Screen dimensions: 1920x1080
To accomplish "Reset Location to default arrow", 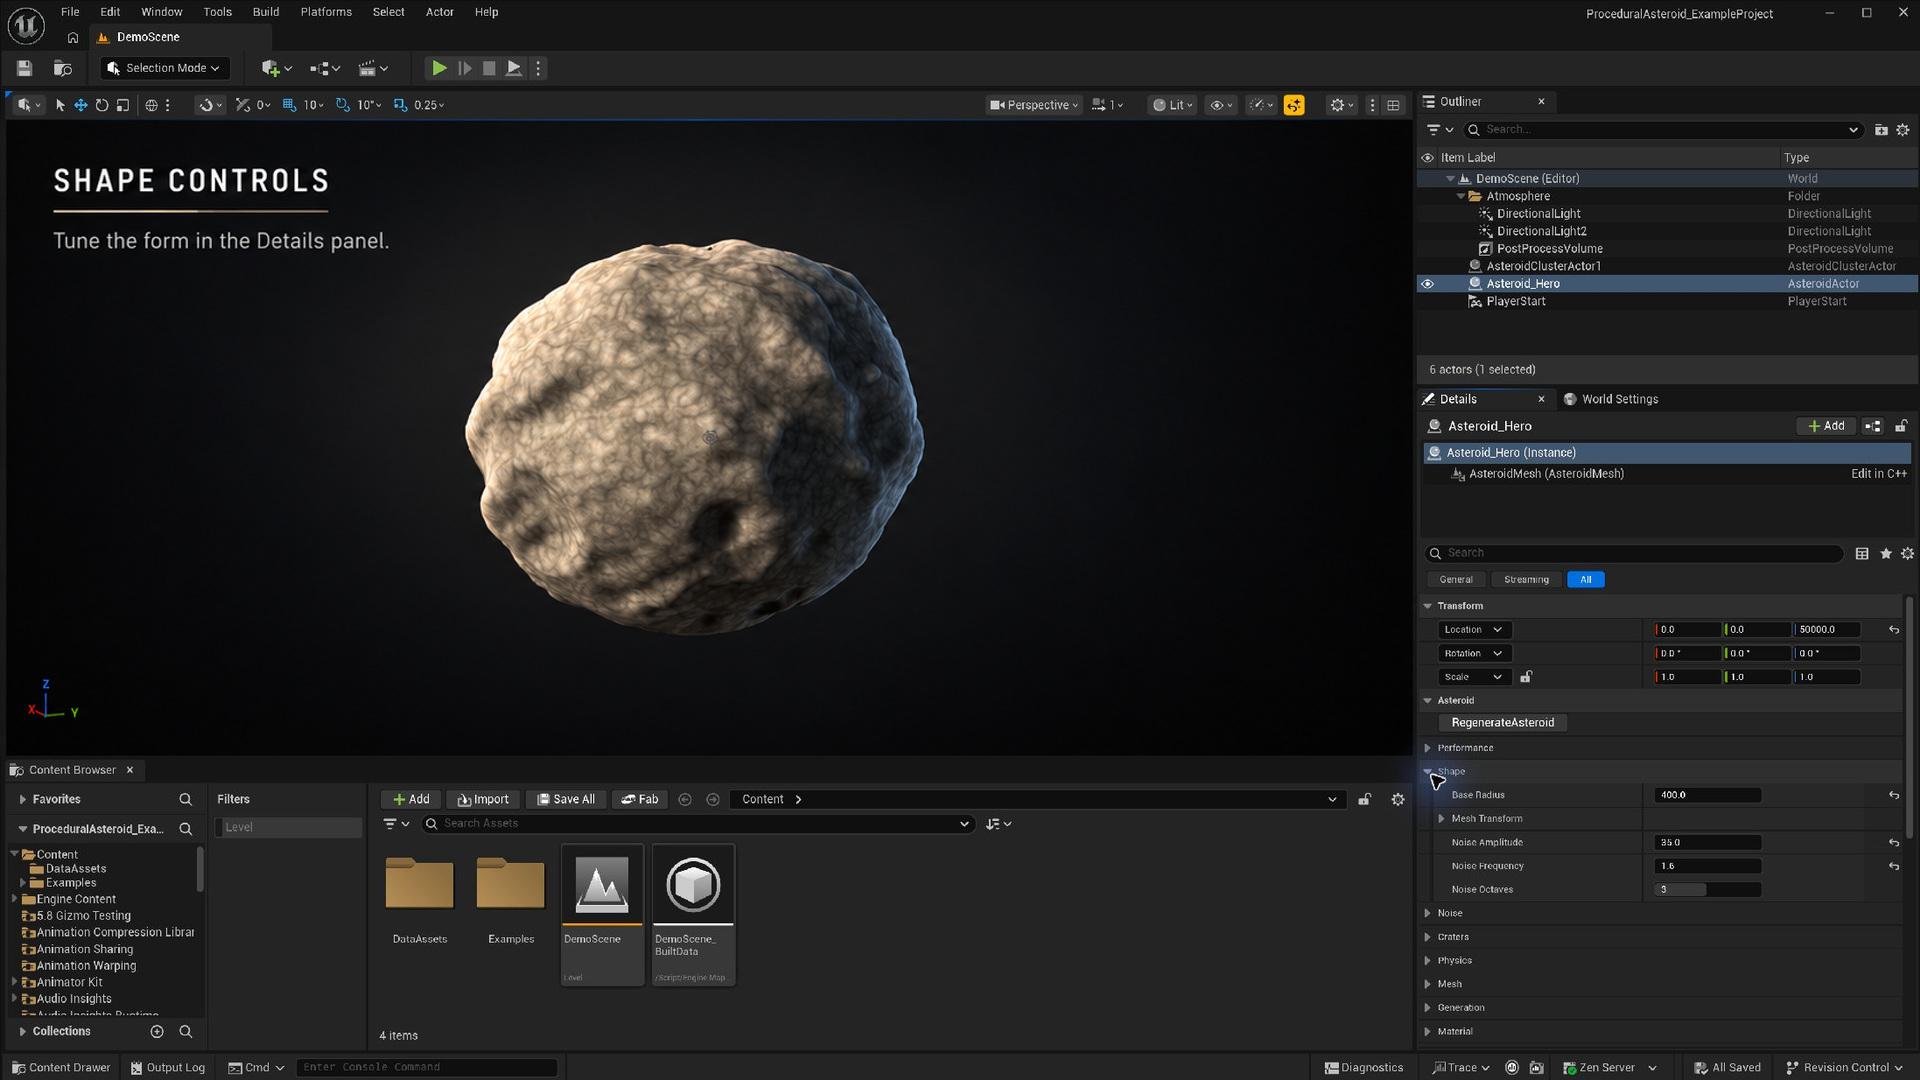I will tap(1893, 630).
